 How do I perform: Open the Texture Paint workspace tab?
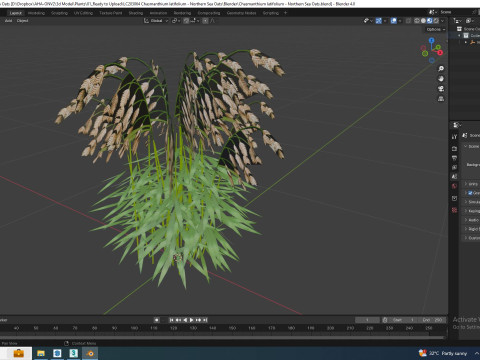tap(111, 13)
